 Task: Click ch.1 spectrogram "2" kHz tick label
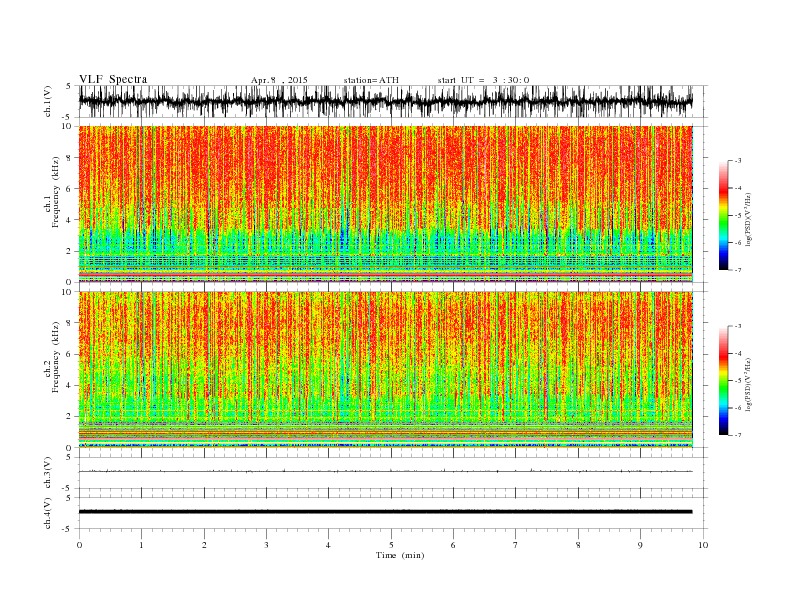pyautogui.click(x=70, y=251)
